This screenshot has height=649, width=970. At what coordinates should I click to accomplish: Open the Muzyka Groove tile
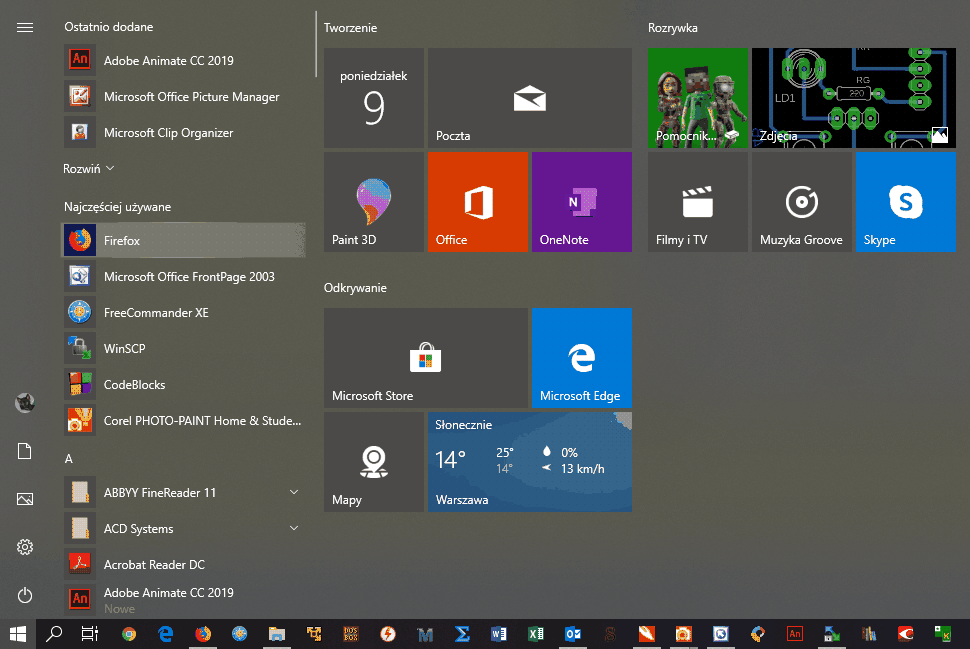801,202
